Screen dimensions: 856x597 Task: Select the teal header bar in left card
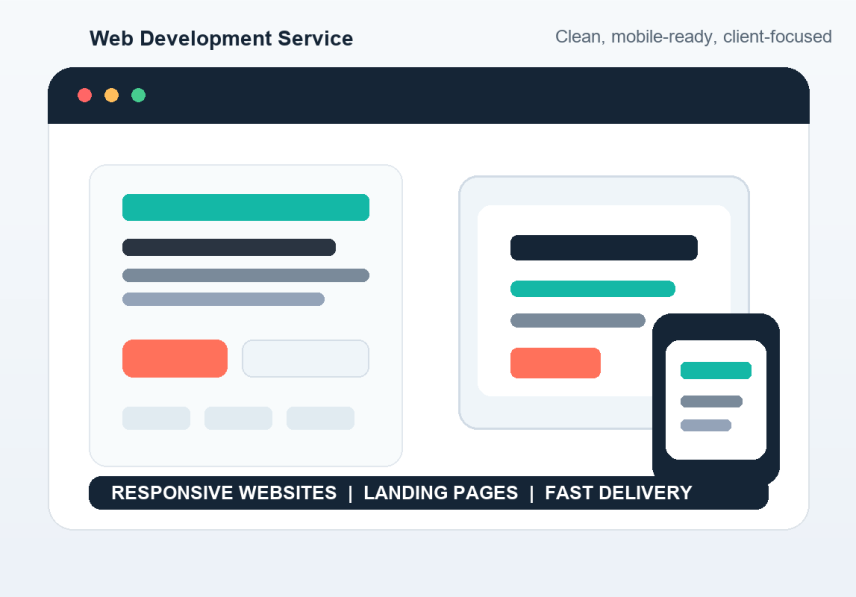[x=246, y=207]
